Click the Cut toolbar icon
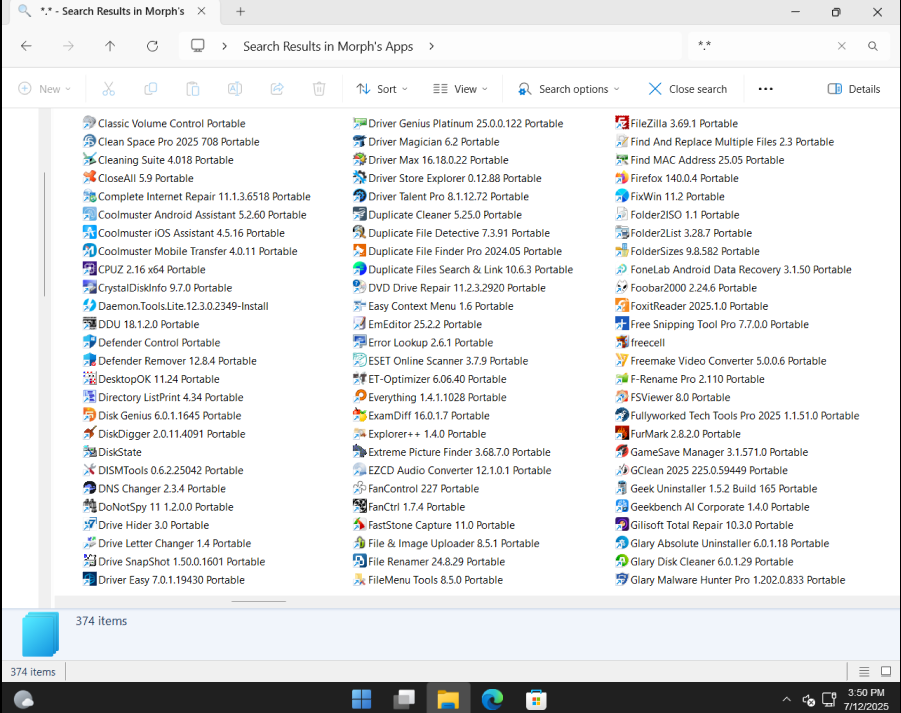Image resolution: width=901 pixels, height=713 pixels. click(109, 88)
